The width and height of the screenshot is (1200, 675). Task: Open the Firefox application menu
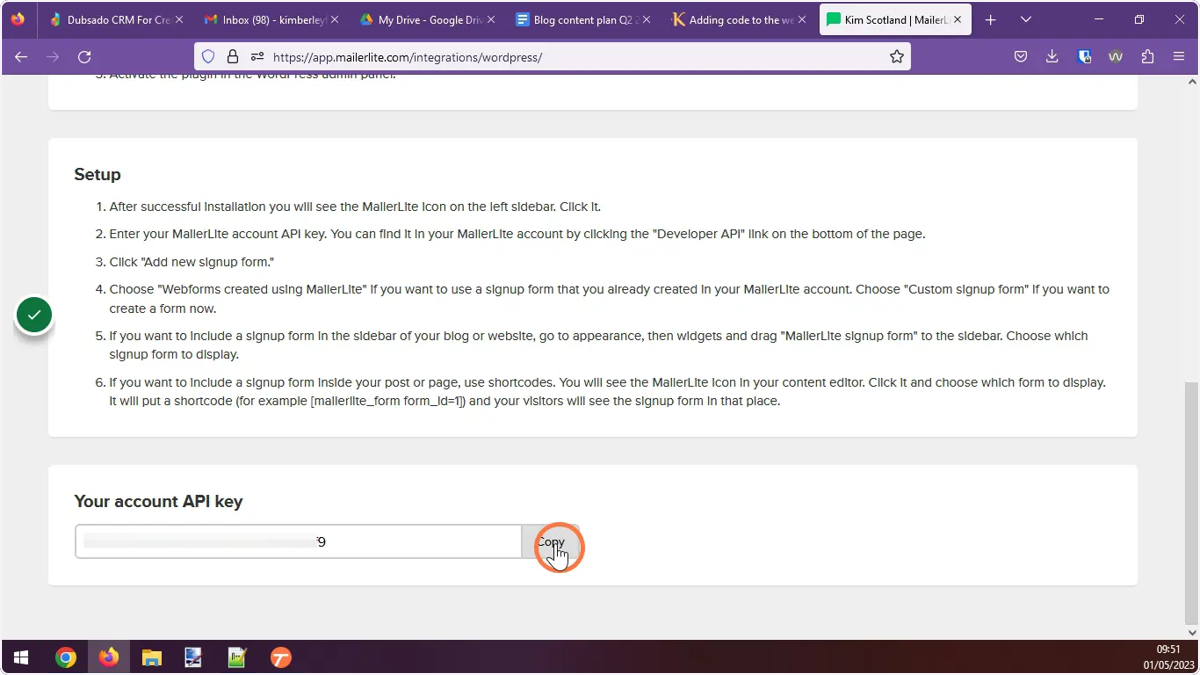click(1179, 57)
